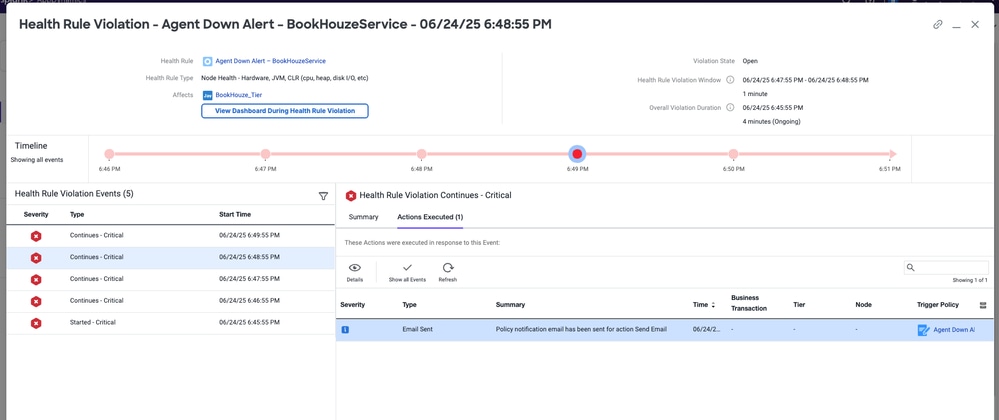Click critical icon beside Health Rule Violation Continues title
Image resolution: width=999 pixels, height=420 pixels.
350,196
